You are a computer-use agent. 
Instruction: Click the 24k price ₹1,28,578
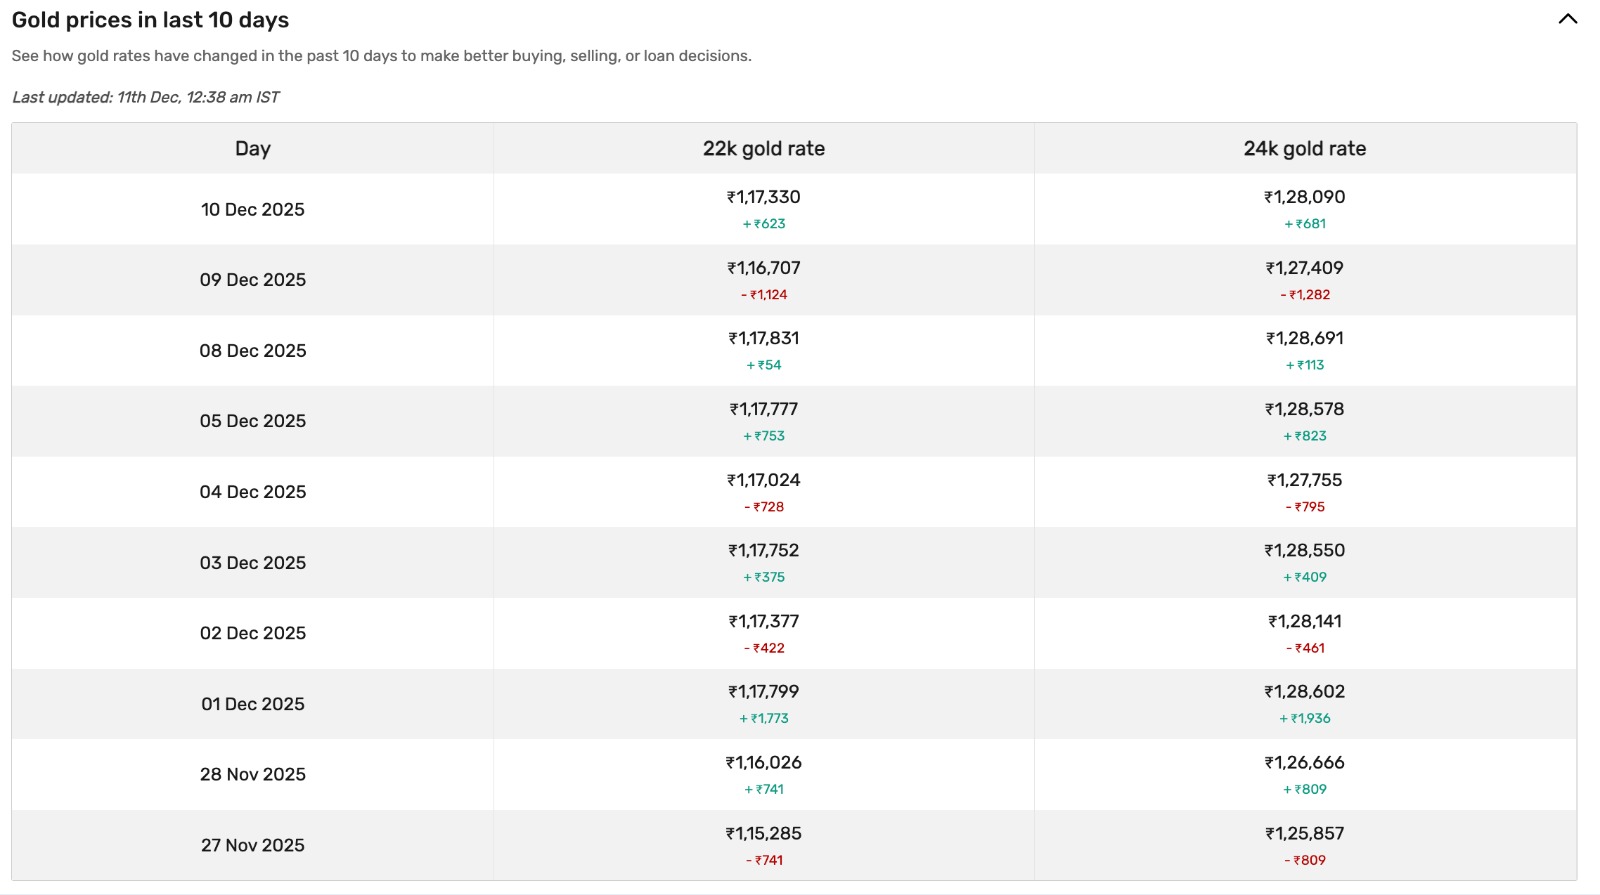[x=1304, y=410]
